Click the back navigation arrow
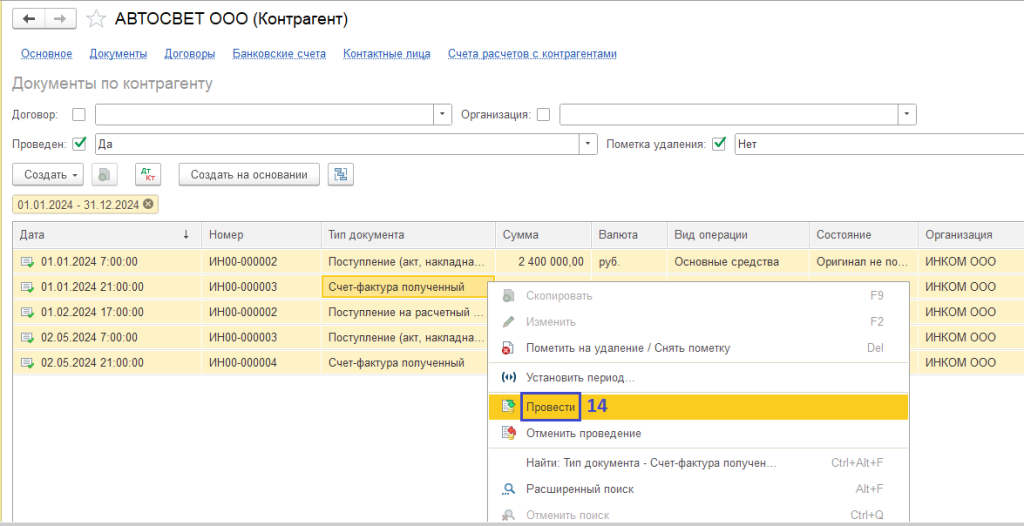This screenshot has width=1024, height=526. [x=29, y=19]
